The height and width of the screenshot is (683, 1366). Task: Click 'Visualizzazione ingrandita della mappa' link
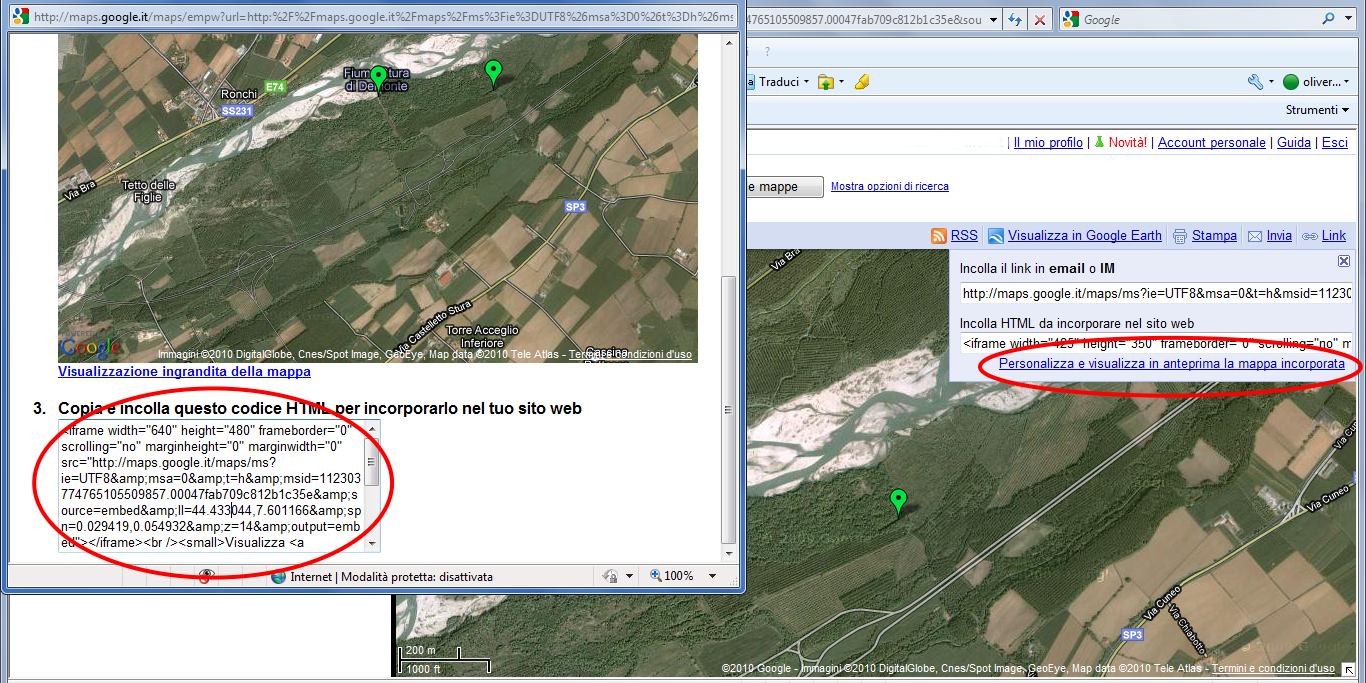pyautogui.click(x=184, y=371)
